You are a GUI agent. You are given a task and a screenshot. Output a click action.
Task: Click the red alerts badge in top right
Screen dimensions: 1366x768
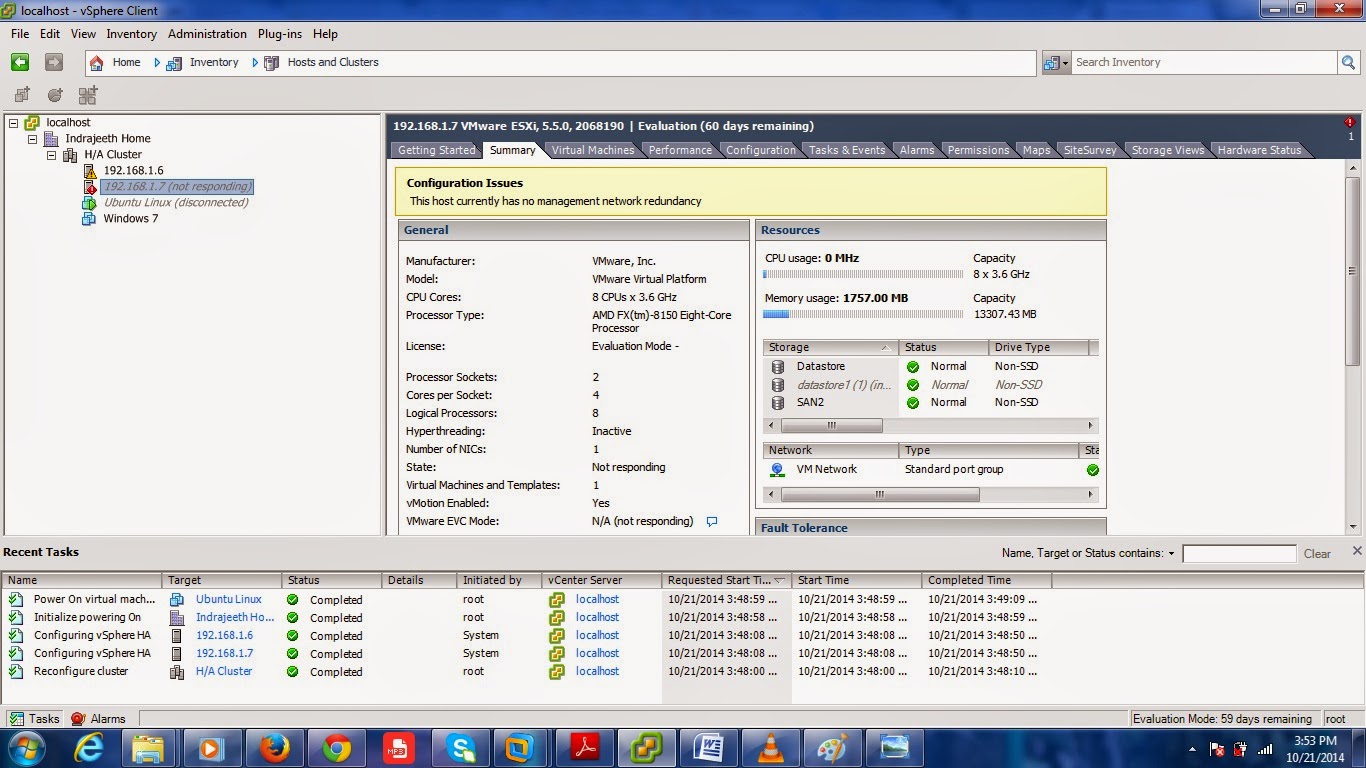click(1349, 121)
